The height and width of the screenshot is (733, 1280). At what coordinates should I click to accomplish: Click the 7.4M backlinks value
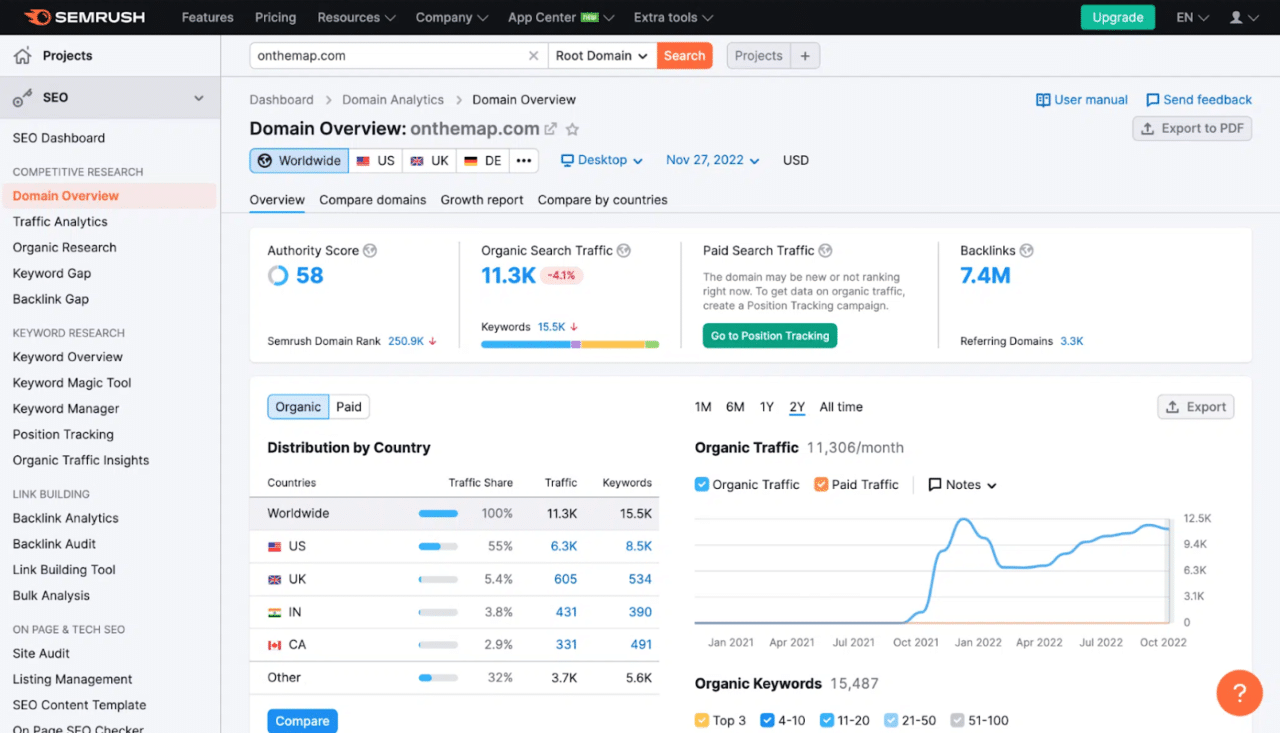click(985, 276)
